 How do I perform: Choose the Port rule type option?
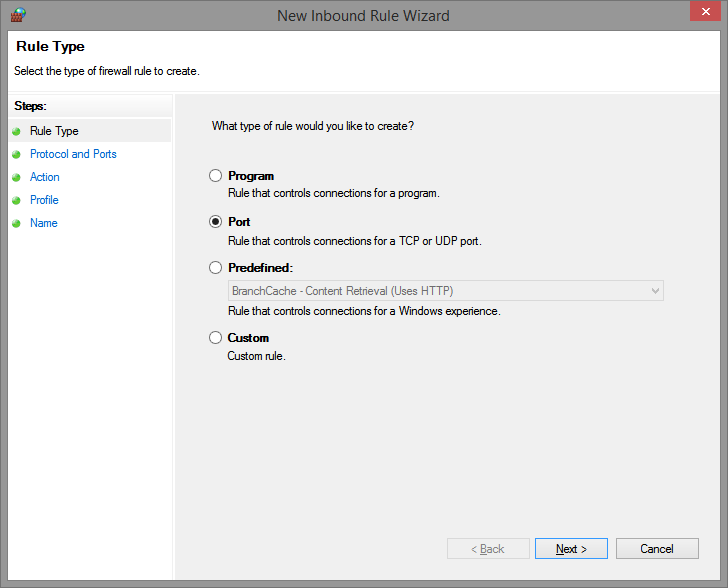(x=215, y=222)
